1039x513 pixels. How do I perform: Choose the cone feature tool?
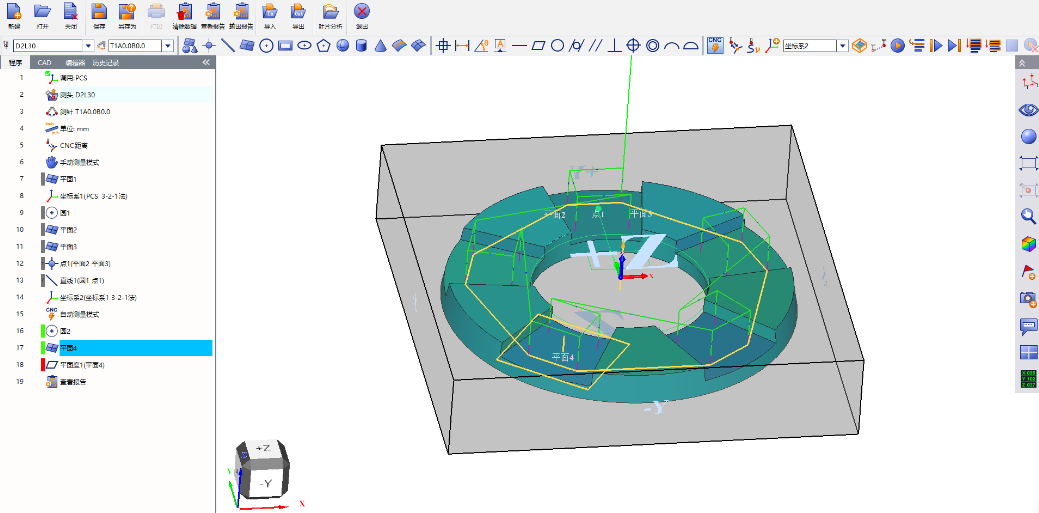click(x=380, y=45)
